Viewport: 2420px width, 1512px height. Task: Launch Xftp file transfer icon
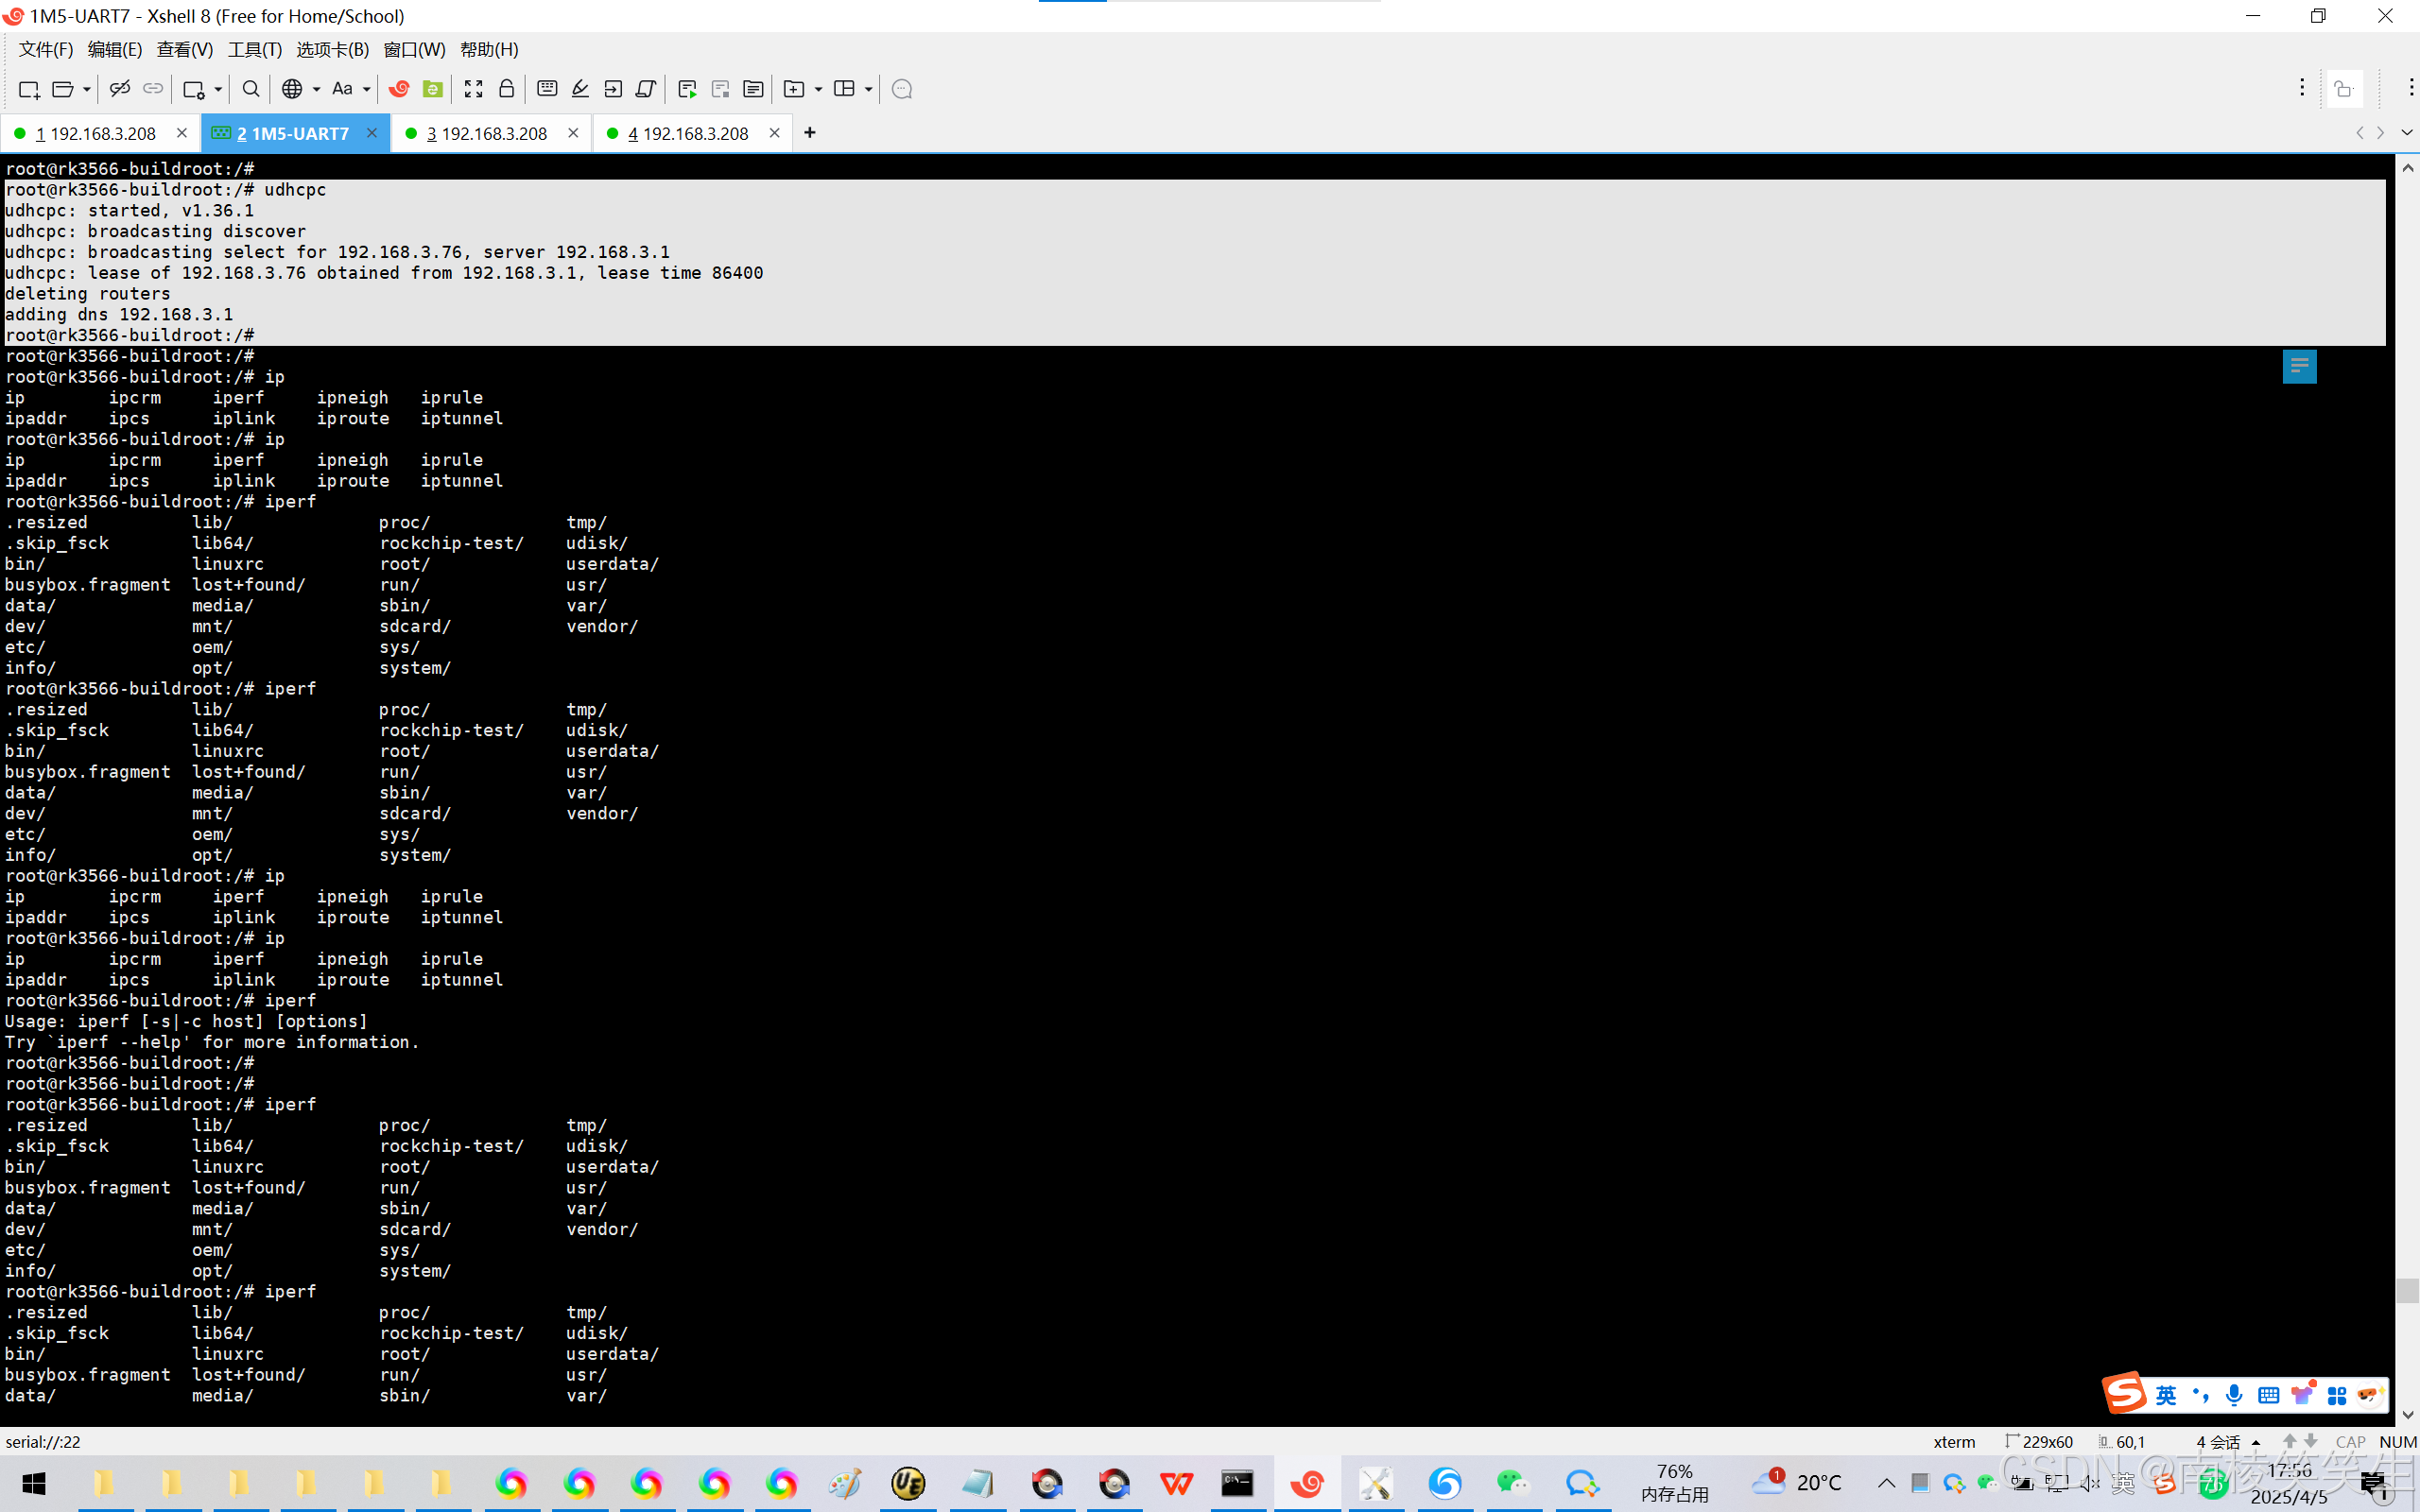tap(432, 89)
